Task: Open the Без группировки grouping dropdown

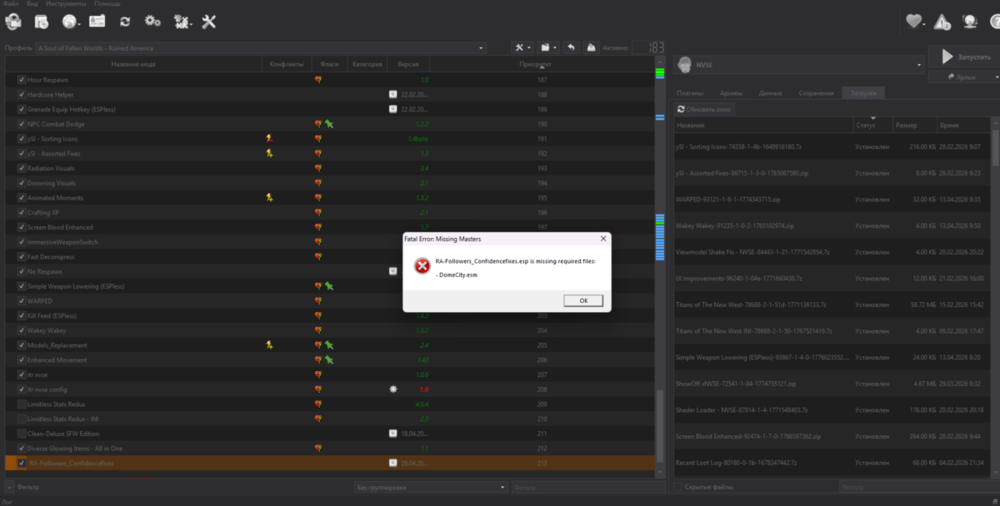Action: (431, 487)
